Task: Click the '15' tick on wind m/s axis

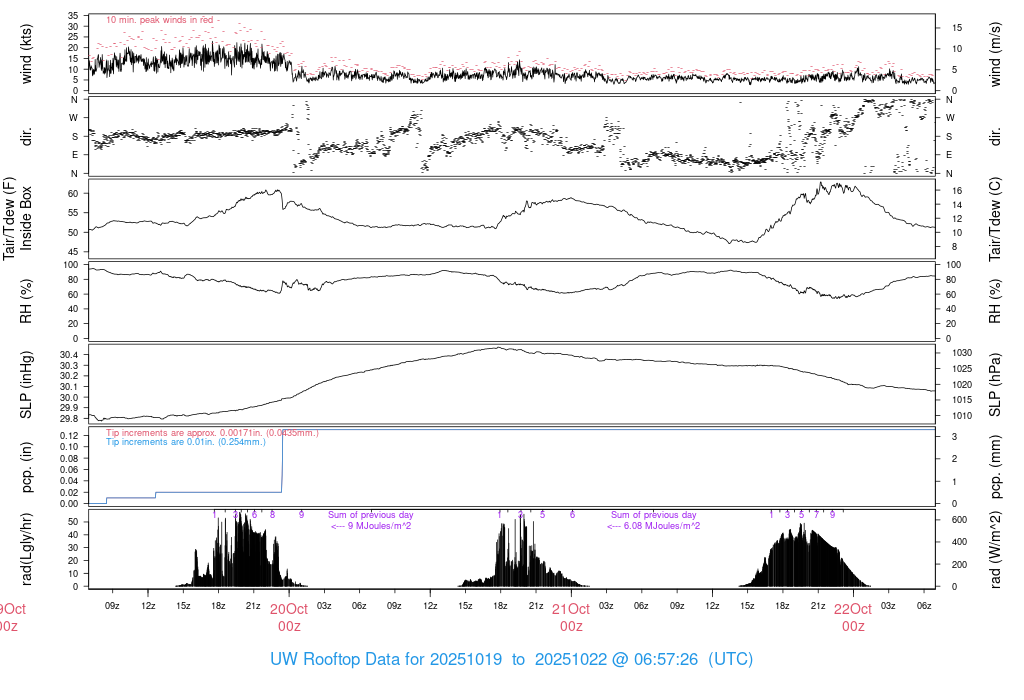Action: [957, 28]
